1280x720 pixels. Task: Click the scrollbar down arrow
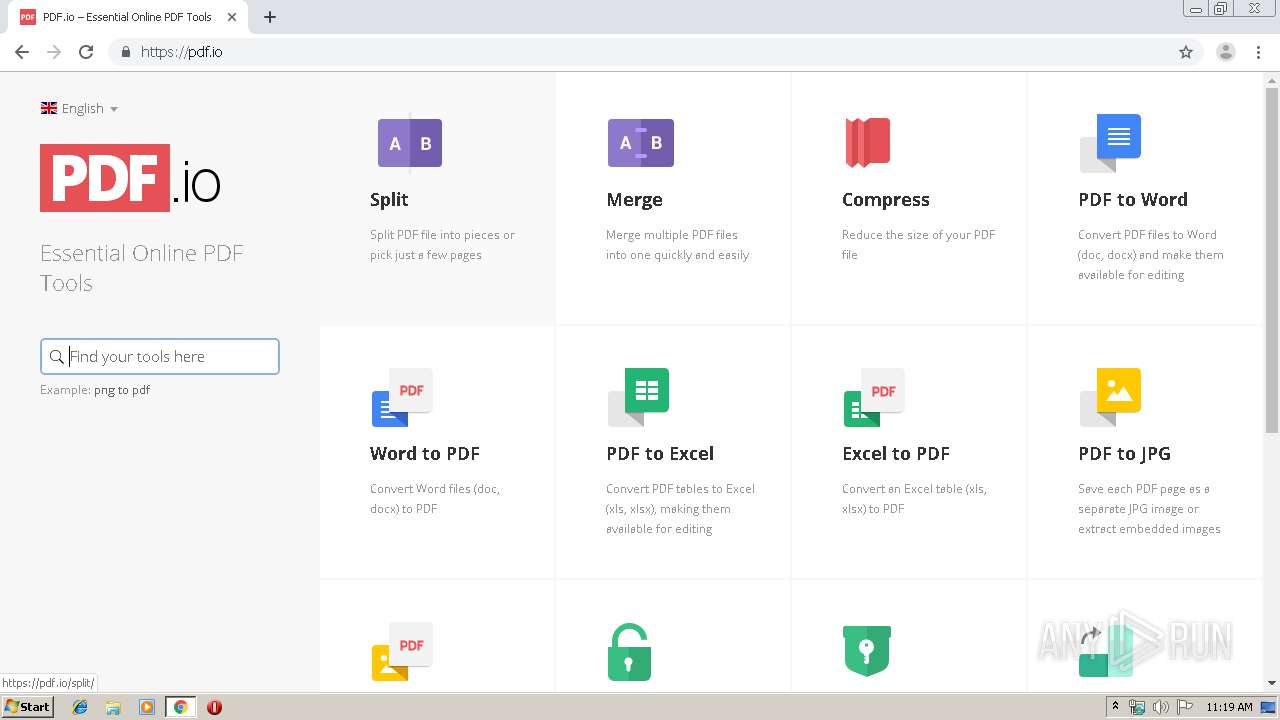pos(1272,683)
